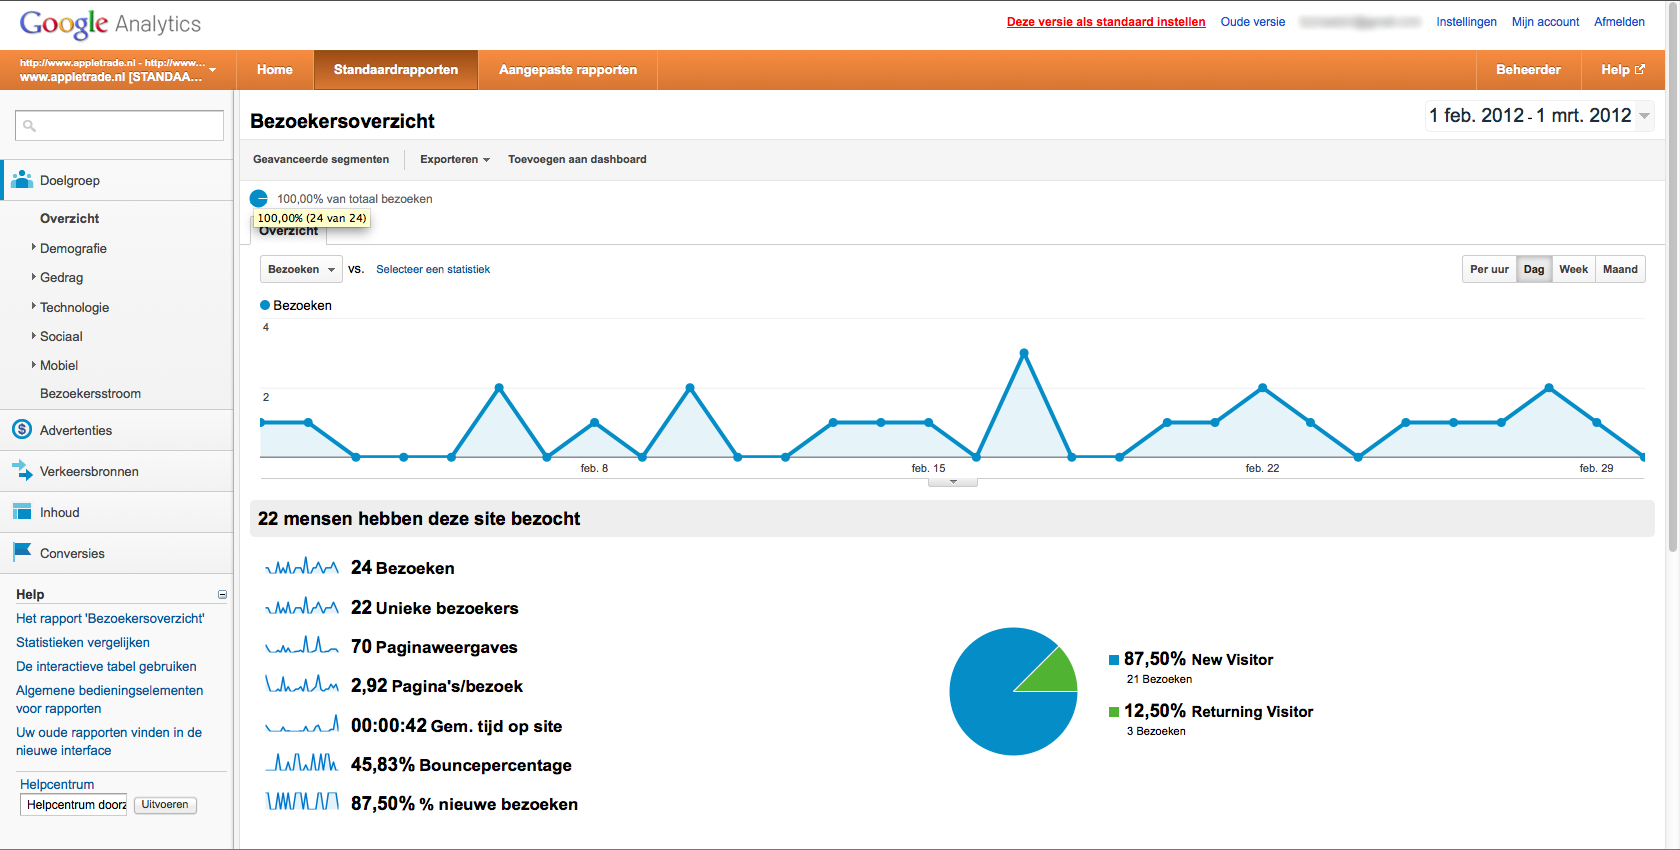Click the sidebar search input field
Screen dimensions: 1680x850
coord(119,125)
